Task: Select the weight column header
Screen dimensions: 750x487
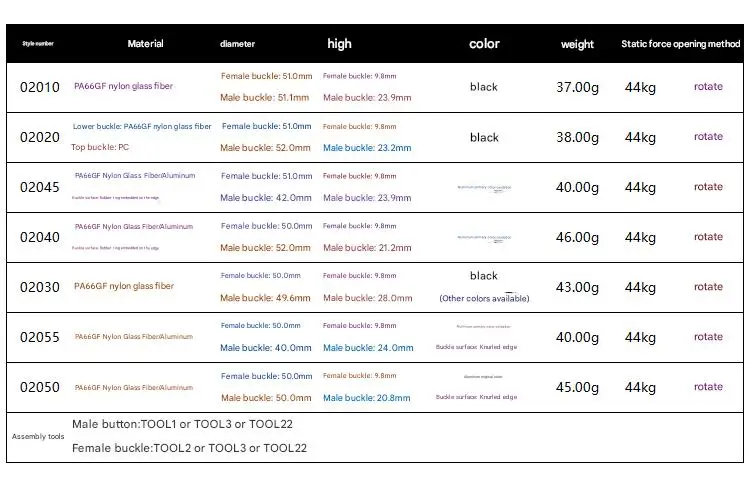Action: click(x=577, y=44)
